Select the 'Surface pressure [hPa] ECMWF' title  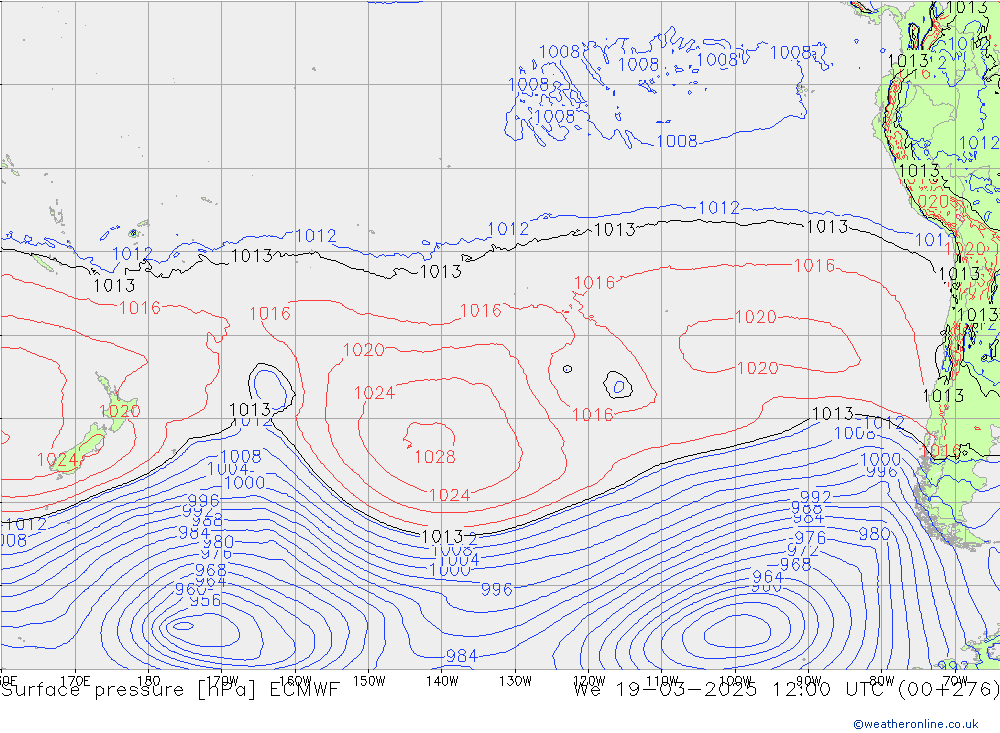click(x=170, y=690)
